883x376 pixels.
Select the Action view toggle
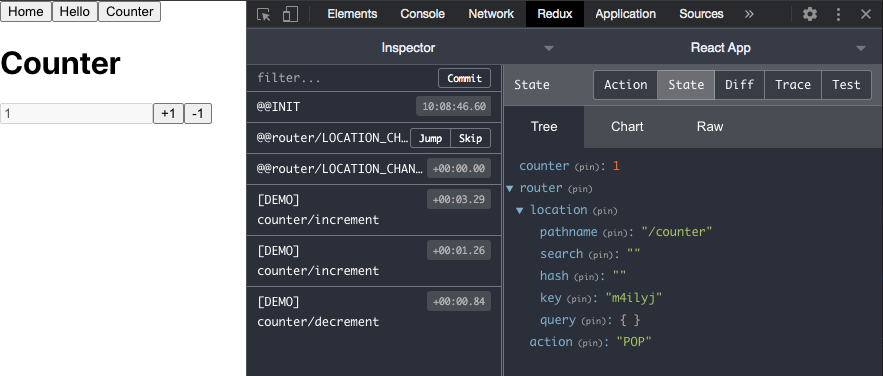626,85
